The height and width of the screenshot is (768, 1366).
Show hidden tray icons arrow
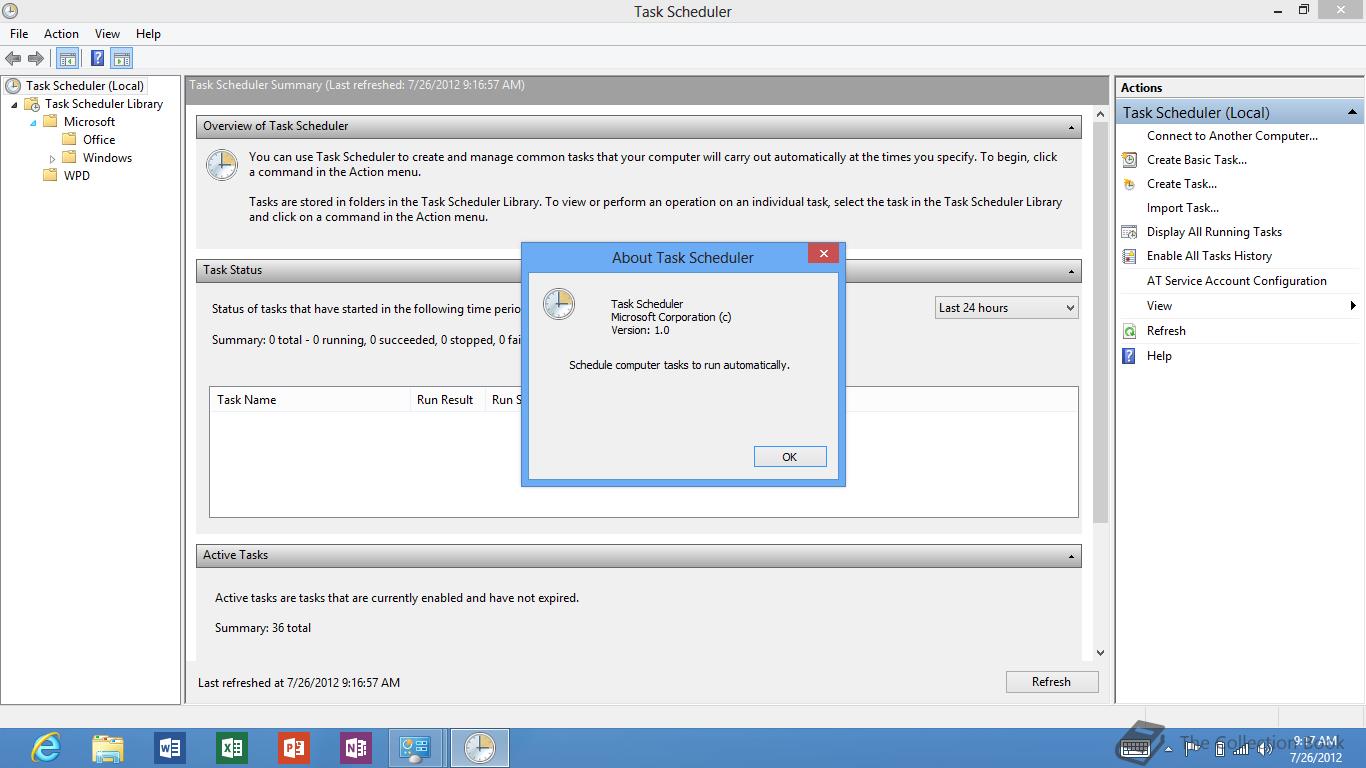(1168, 747)
